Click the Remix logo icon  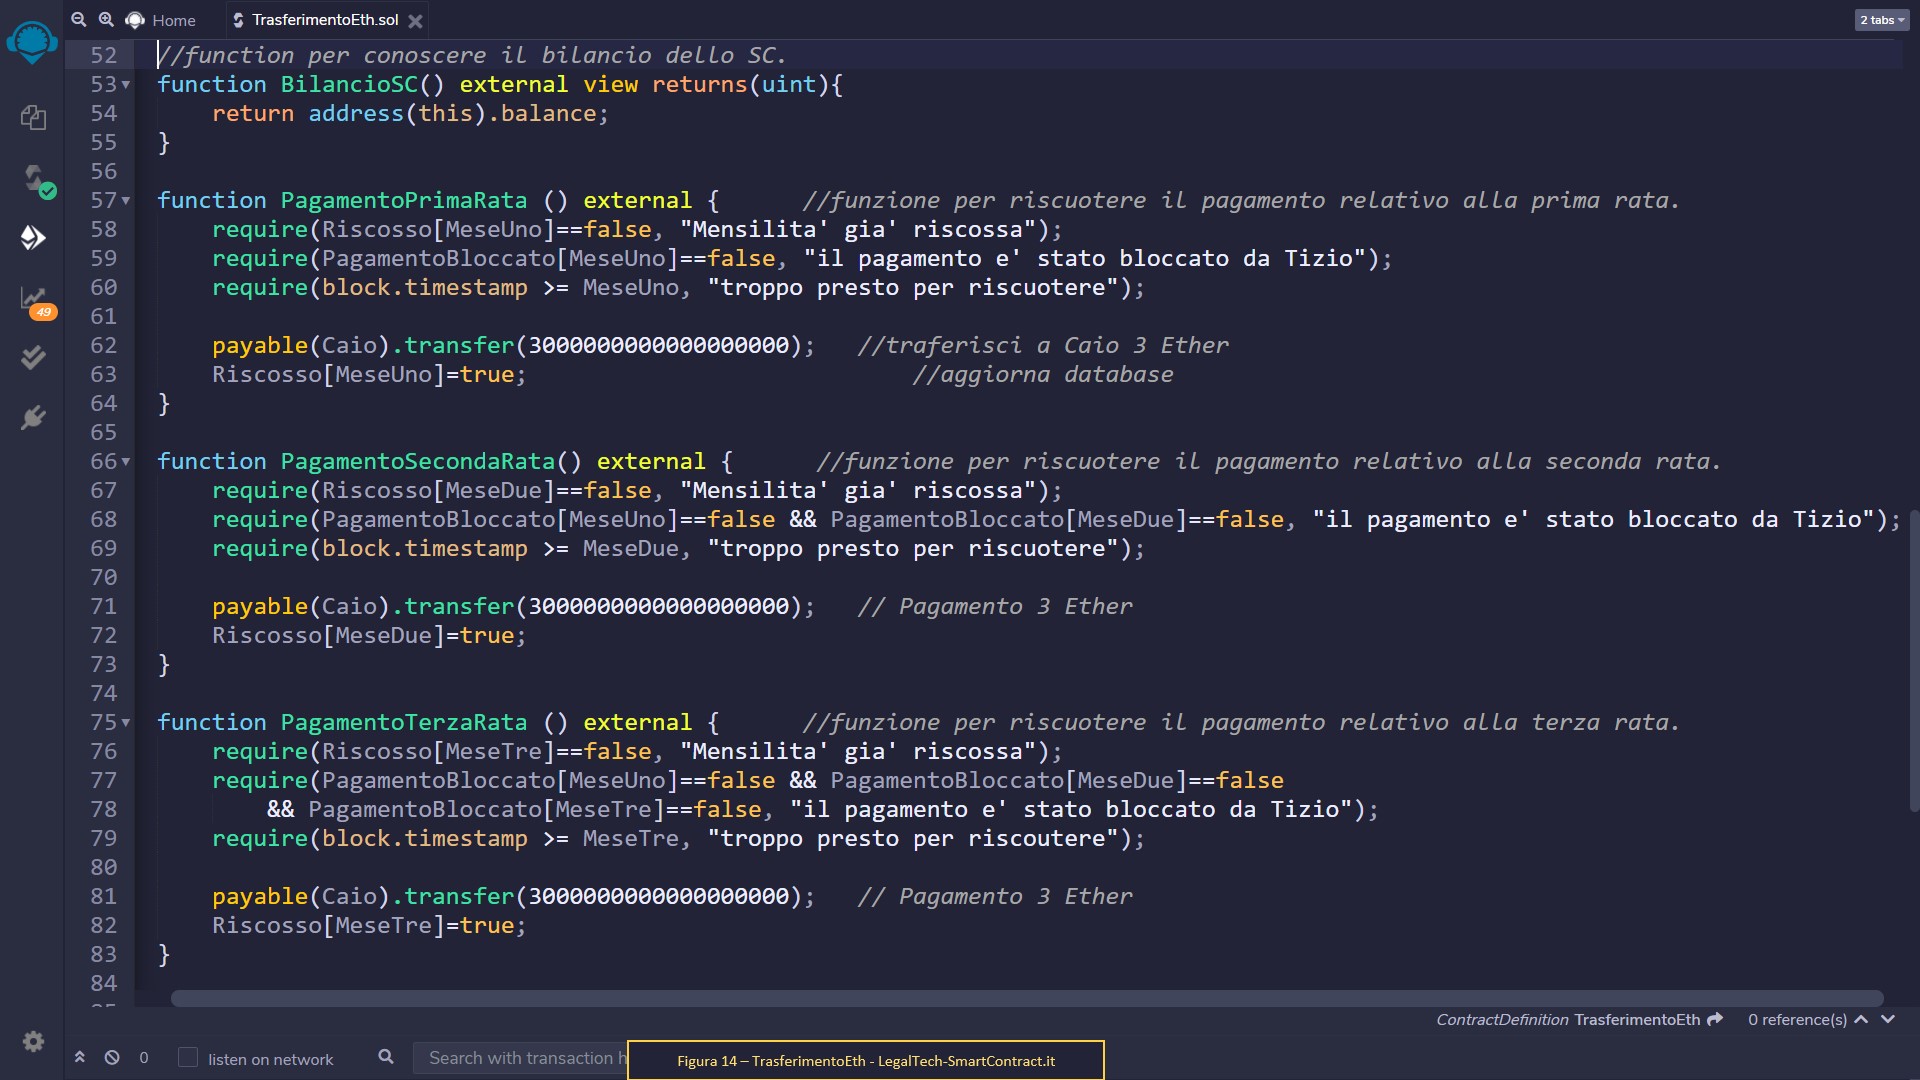click(32, 42)
